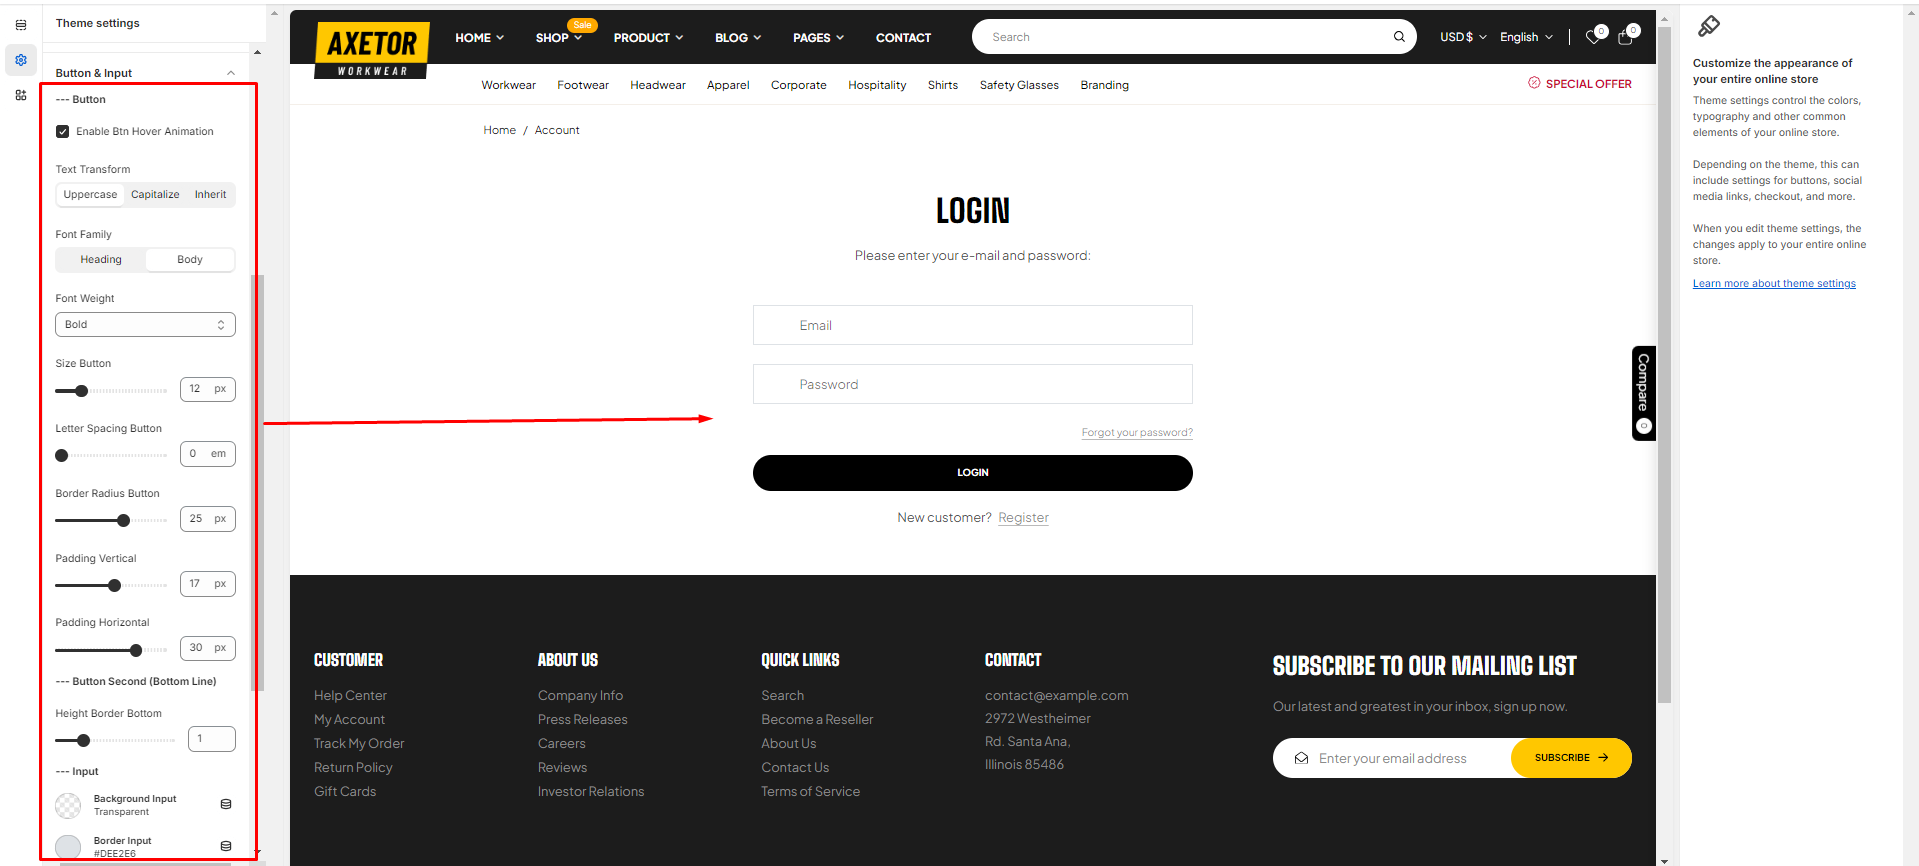
Task: Click the Email input field
Action: coord(972,325)
